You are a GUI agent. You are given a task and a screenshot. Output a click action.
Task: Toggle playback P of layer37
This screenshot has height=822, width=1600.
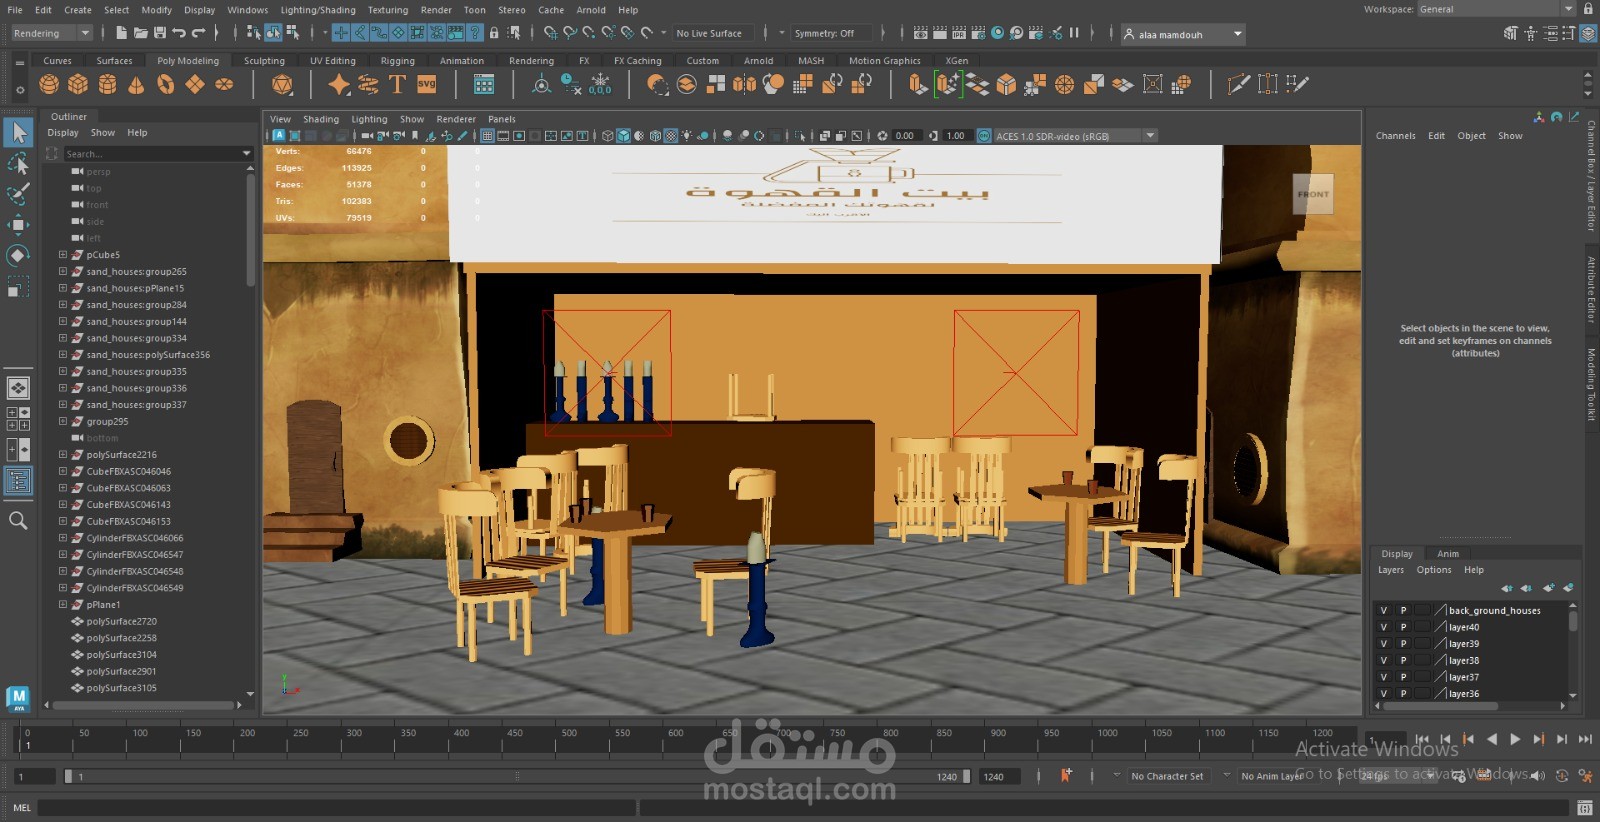point(1403,677)
